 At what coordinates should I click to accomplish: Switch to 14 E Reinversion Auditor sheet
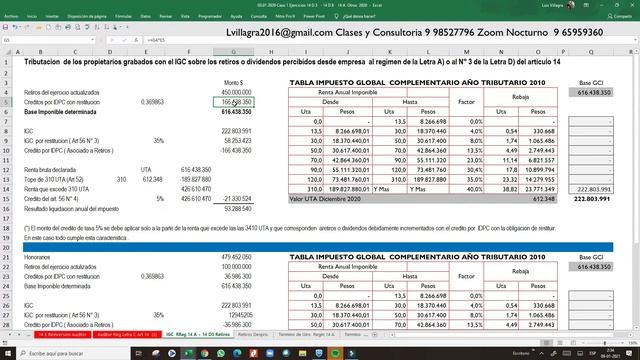(62, 334)
